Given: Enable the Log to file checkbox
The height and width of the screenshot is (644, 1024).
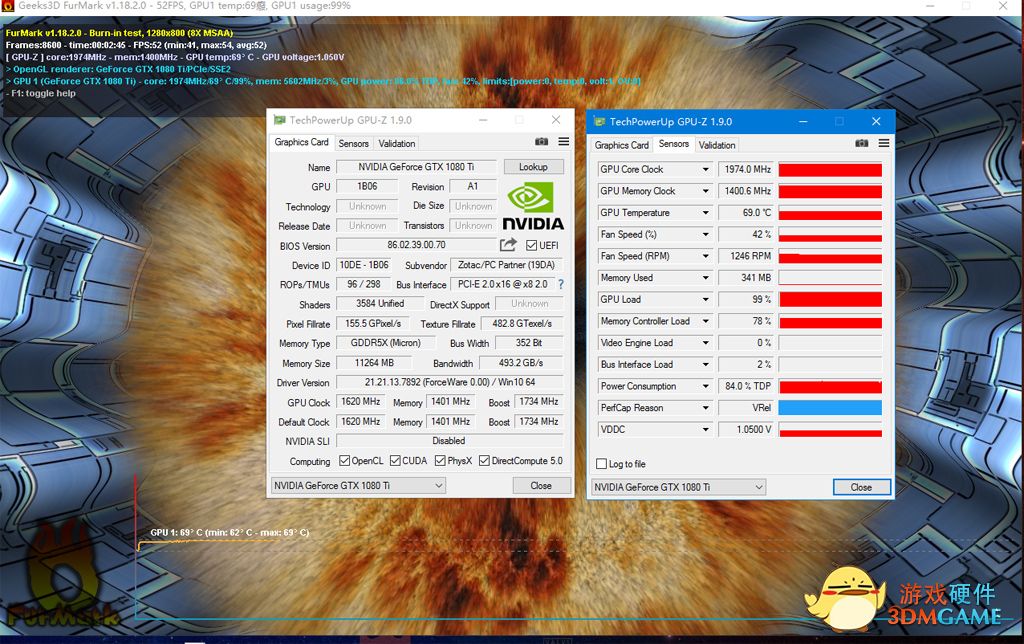Looking at the screenshot, I should (601, 464).
